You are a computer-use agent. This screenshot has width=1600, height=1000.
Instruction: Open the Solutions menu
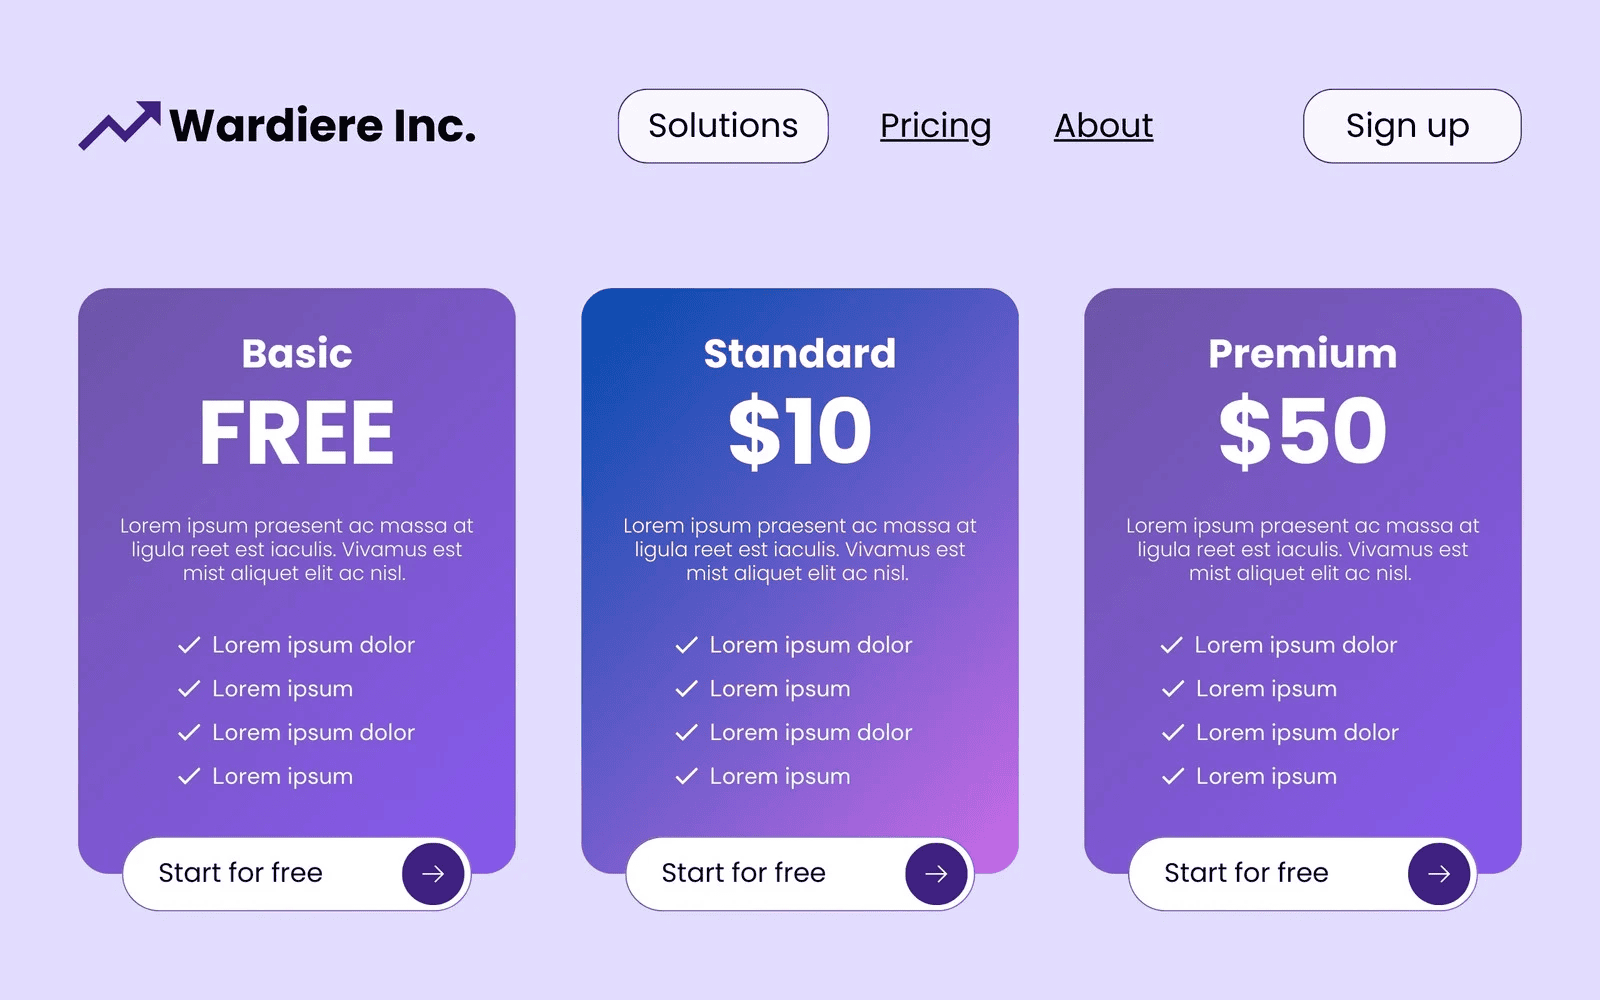pyautogui.click(x=723, y=126)
